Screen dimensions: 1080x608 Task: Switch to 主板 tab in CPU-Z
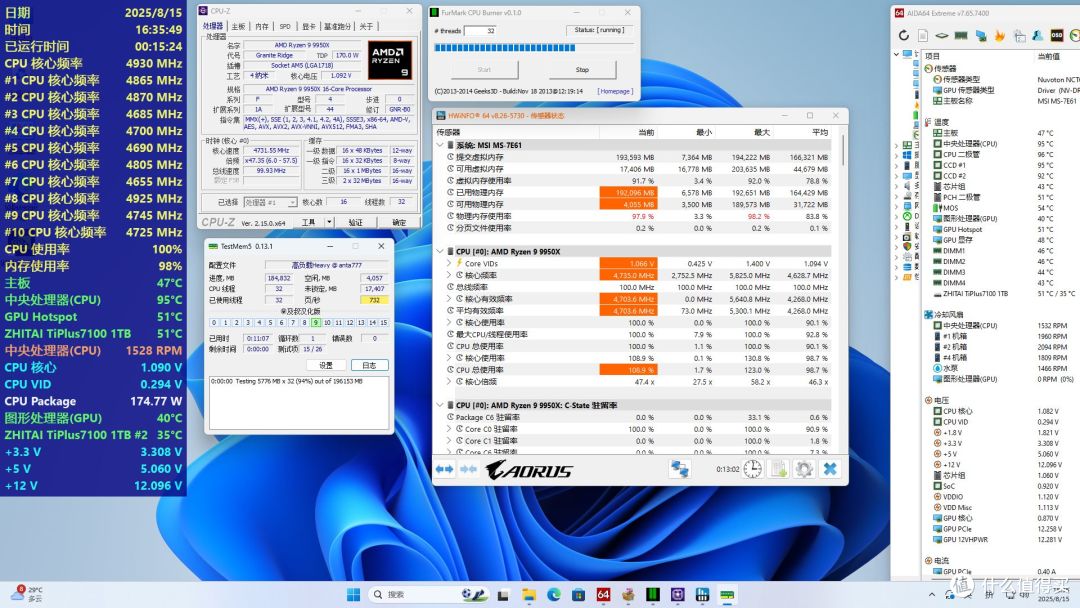[238, 26]
